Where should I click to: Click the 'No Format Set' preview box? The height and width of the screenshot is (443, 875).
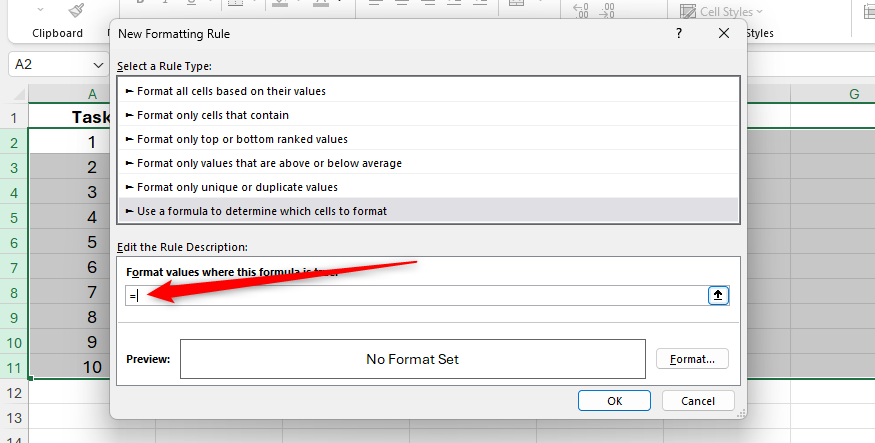412,359
